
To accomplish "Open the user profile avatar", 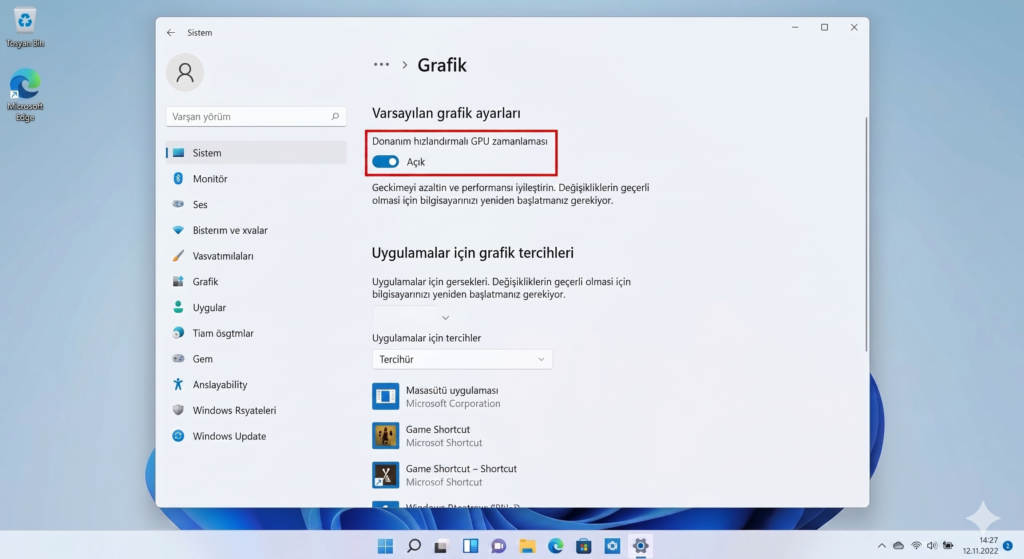I will pos(185,72).
